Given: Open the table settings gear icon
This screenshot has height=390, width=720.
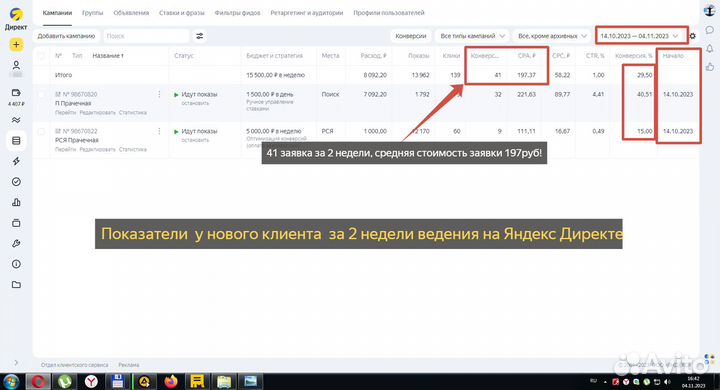Looking at the screenshot, I should coord(692,36).
